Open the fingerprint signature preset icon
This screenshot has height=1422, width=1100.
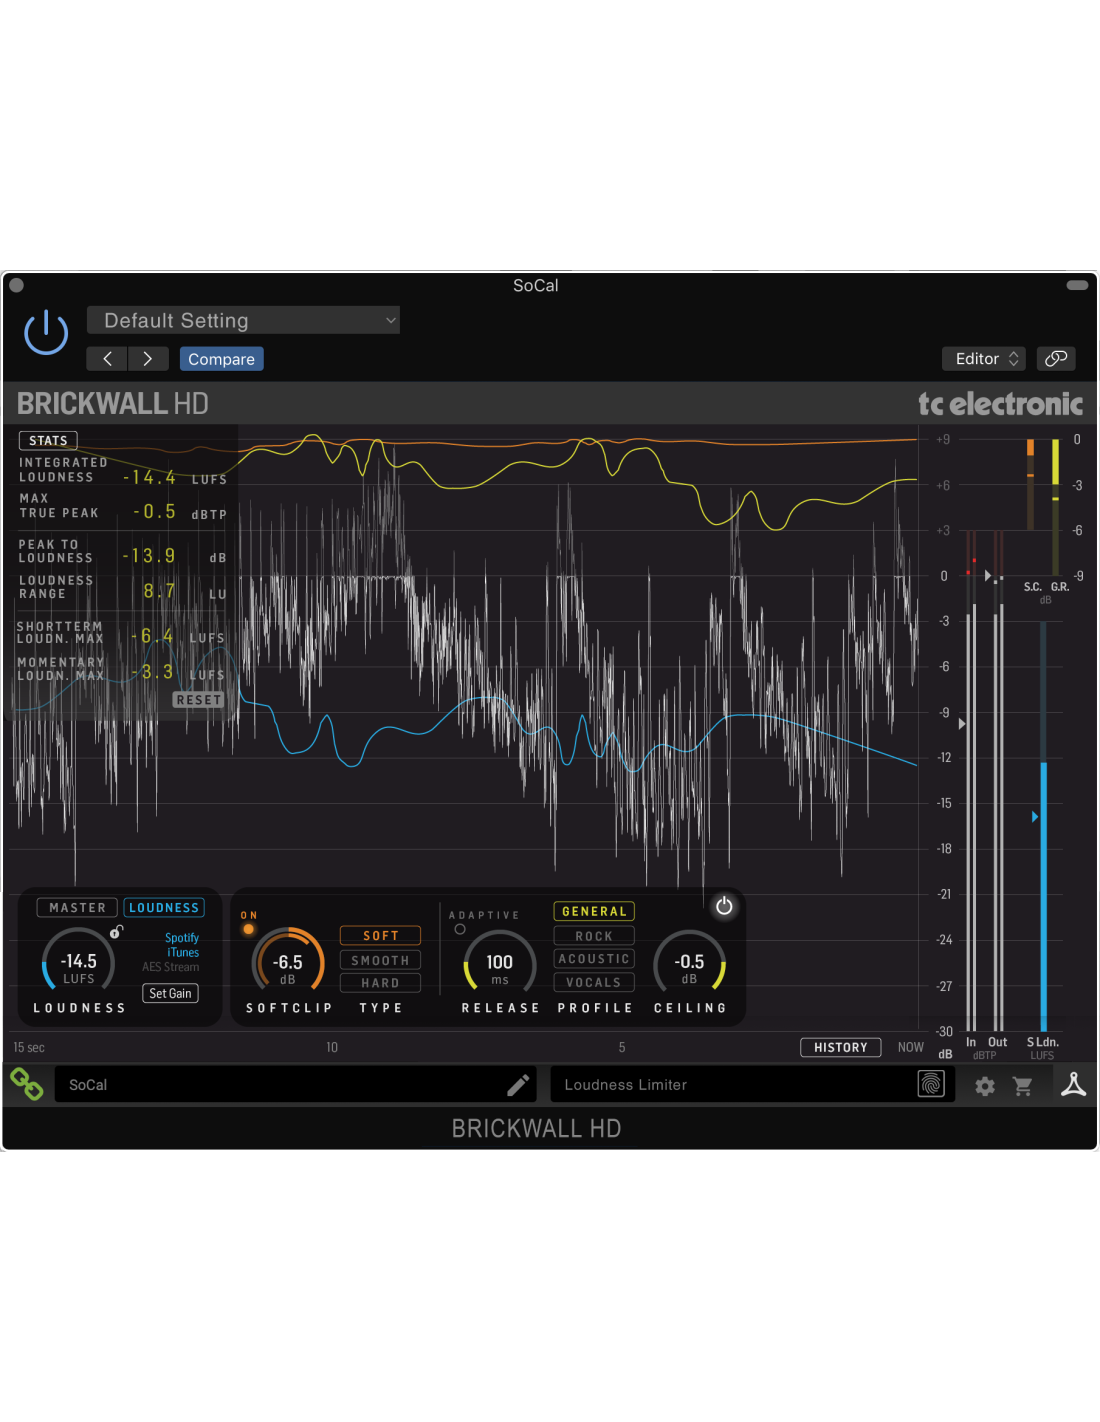[930, 1084]
